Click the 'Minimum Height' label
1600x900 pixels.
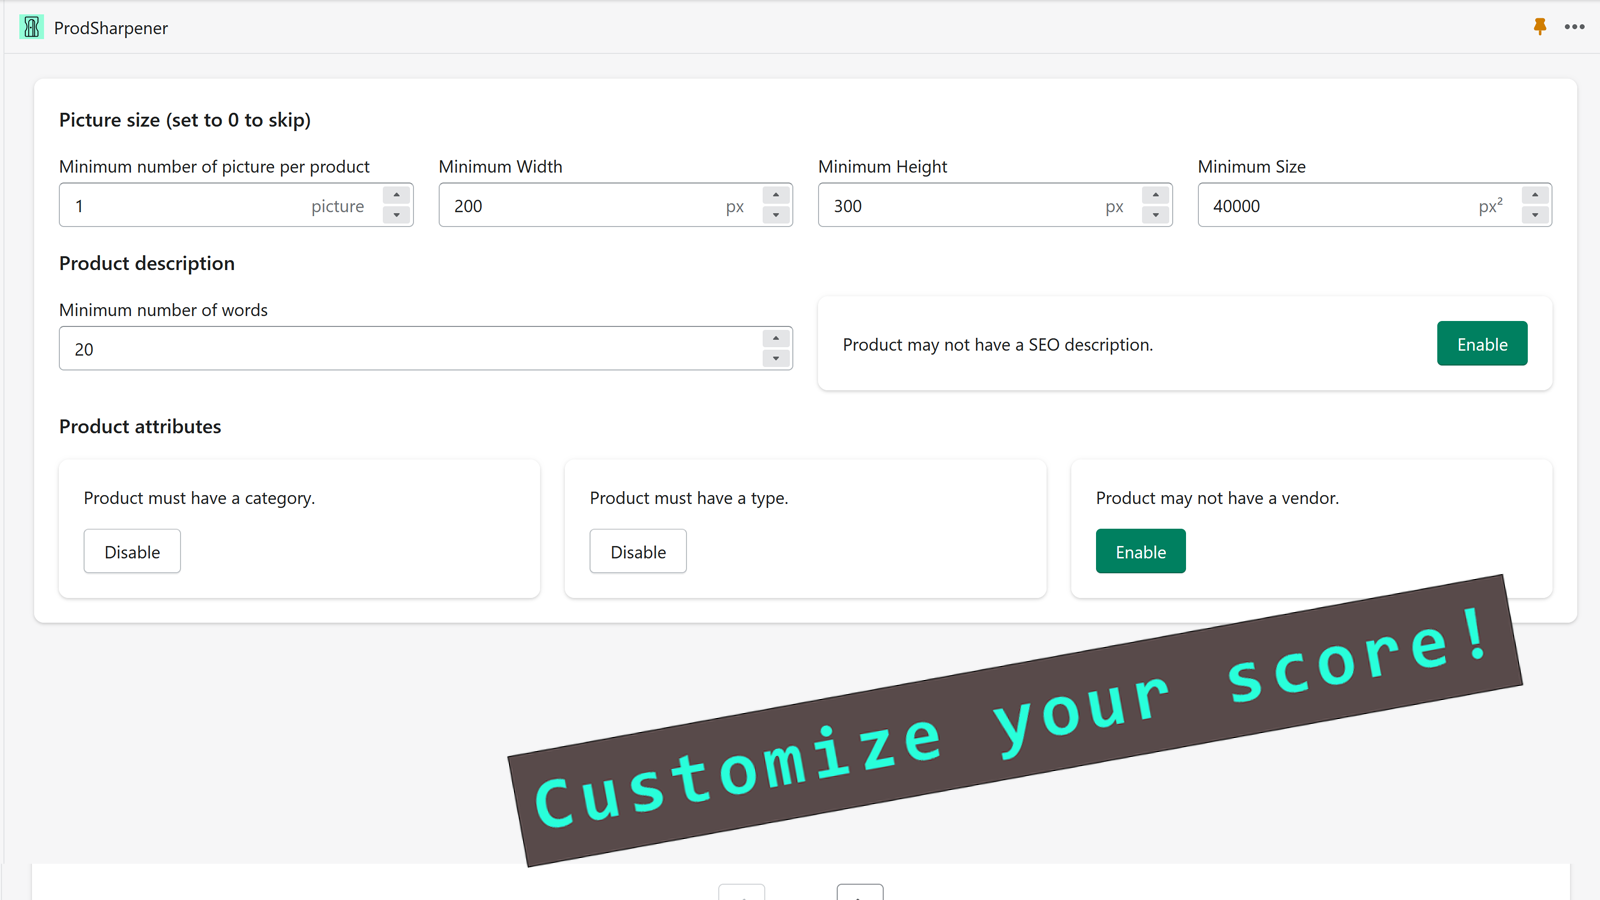883,167
